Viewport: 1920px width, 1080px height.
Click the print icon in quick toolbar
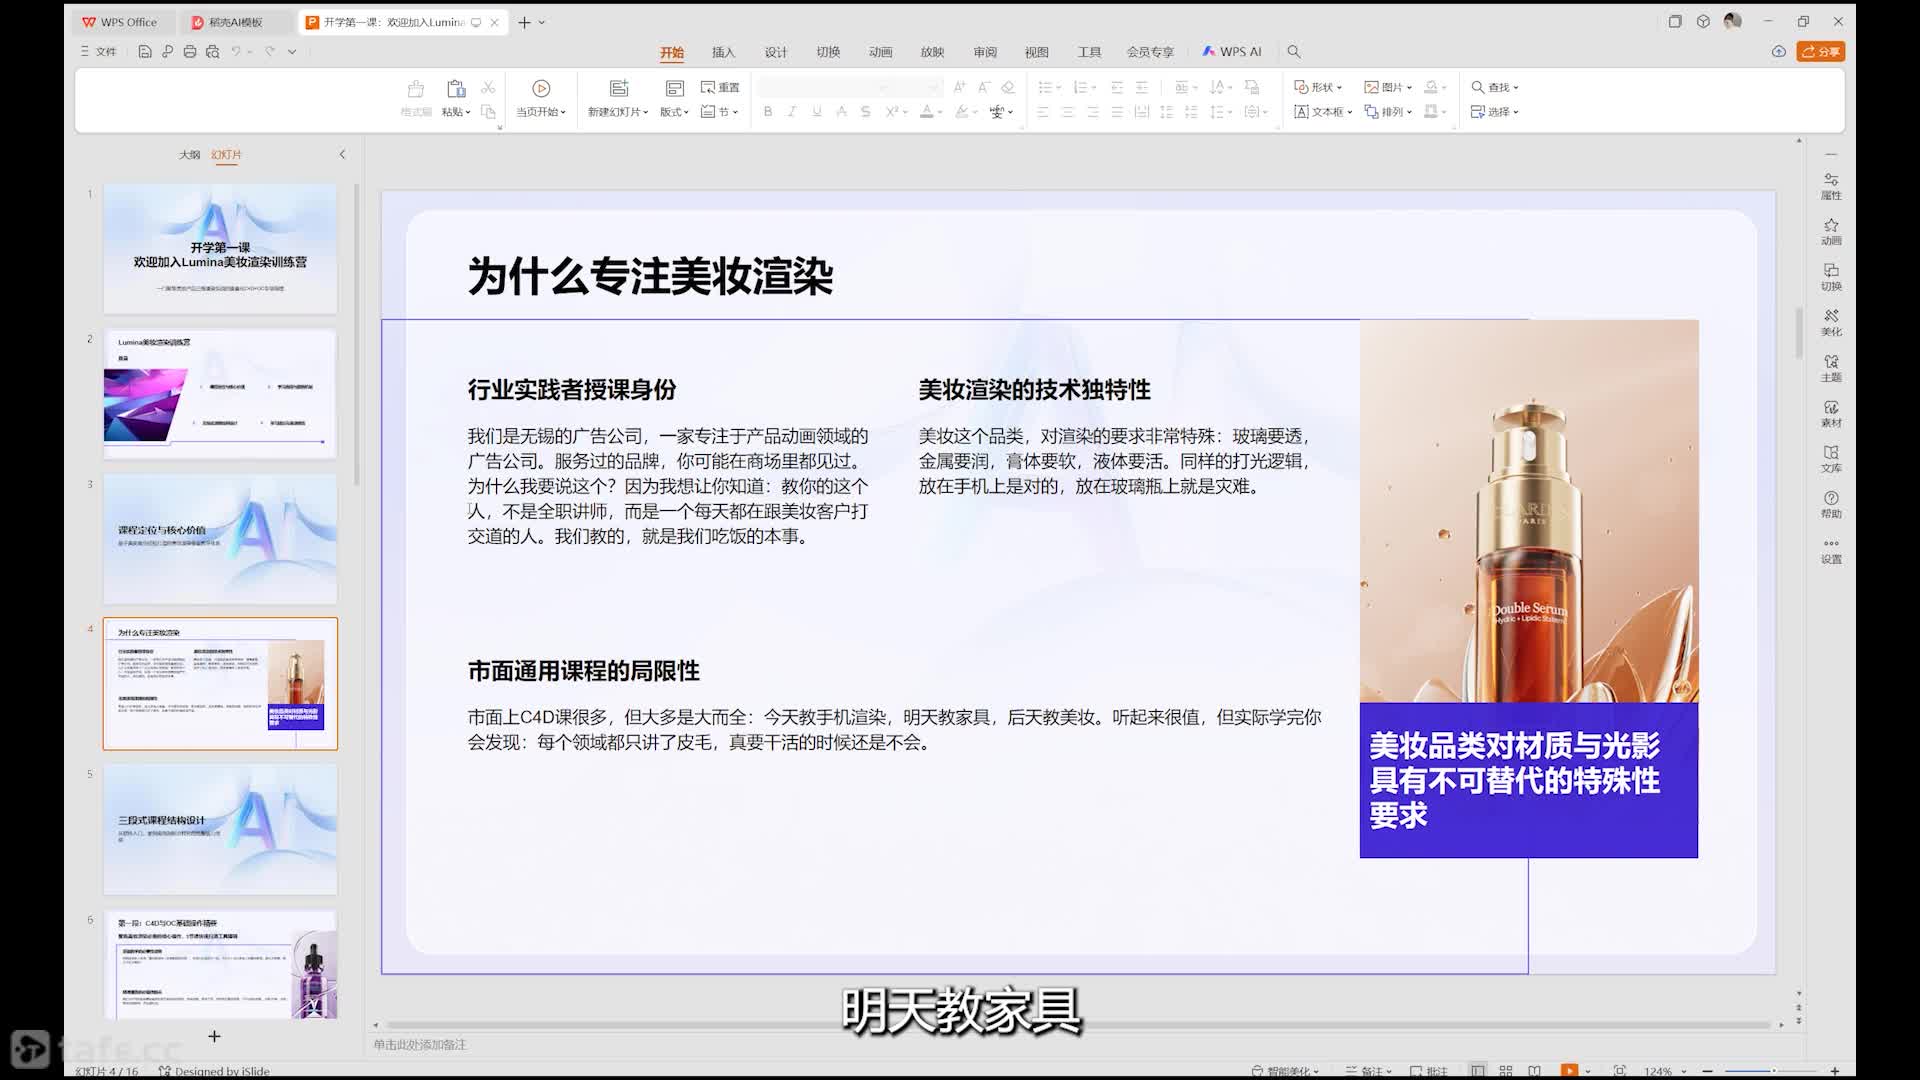coord(189,51)
